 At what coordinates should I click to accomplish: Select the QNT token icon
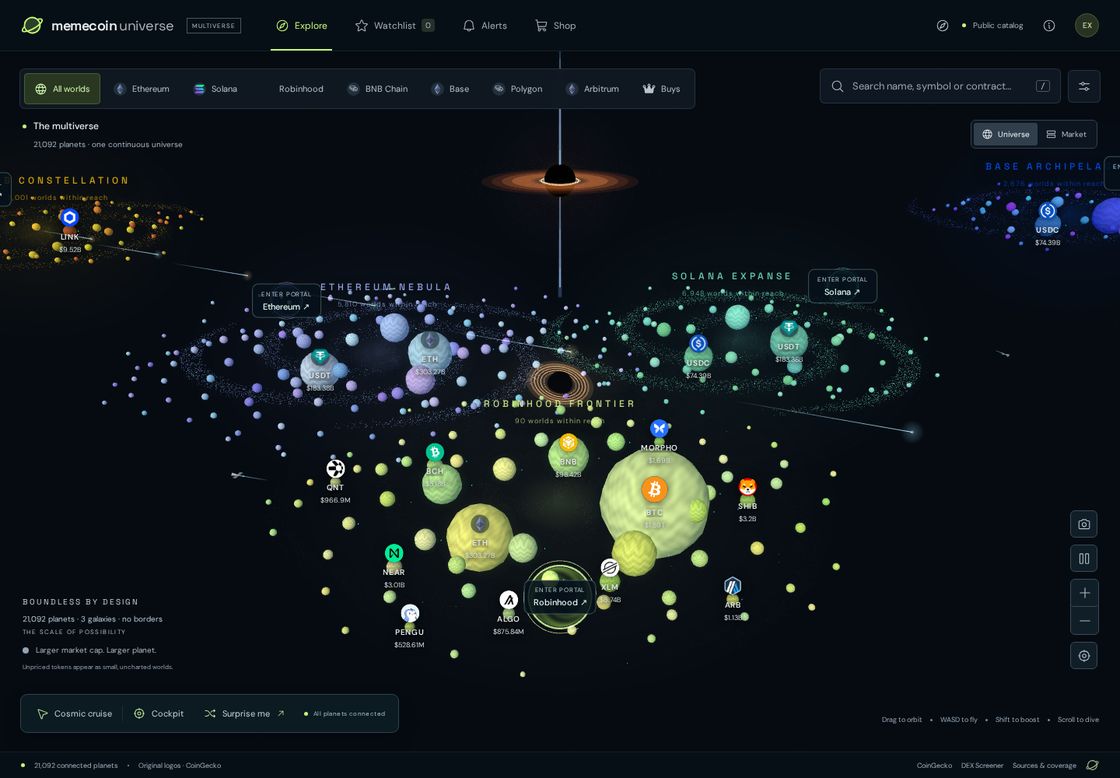click(x=335, y=469)
